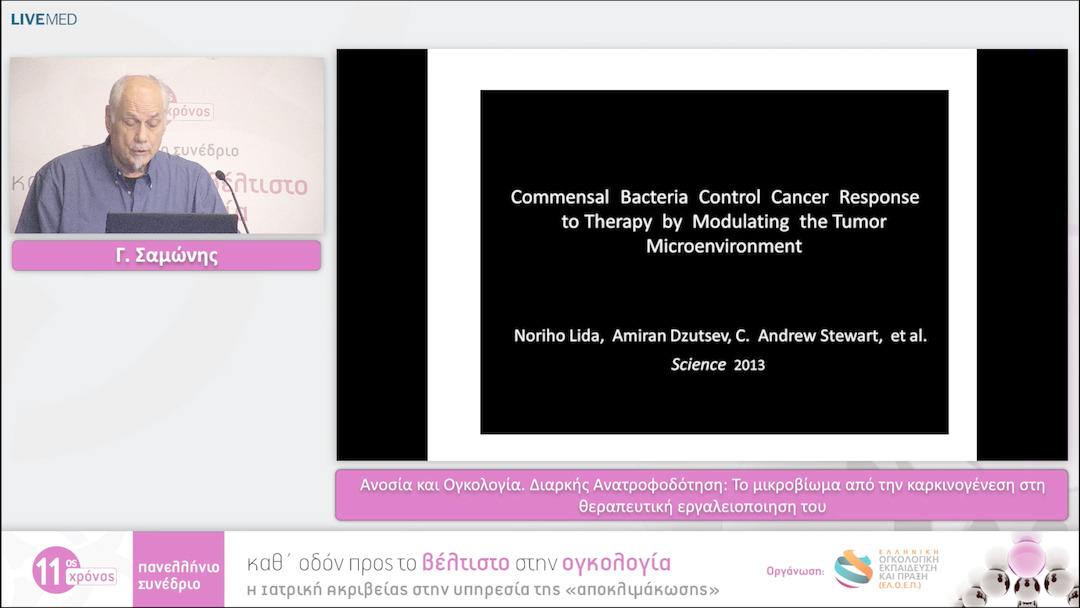Click the 'Οργάνωση:' label in the footer
The height and width of the screenshot is (608, 1080).
pos(795,572)
